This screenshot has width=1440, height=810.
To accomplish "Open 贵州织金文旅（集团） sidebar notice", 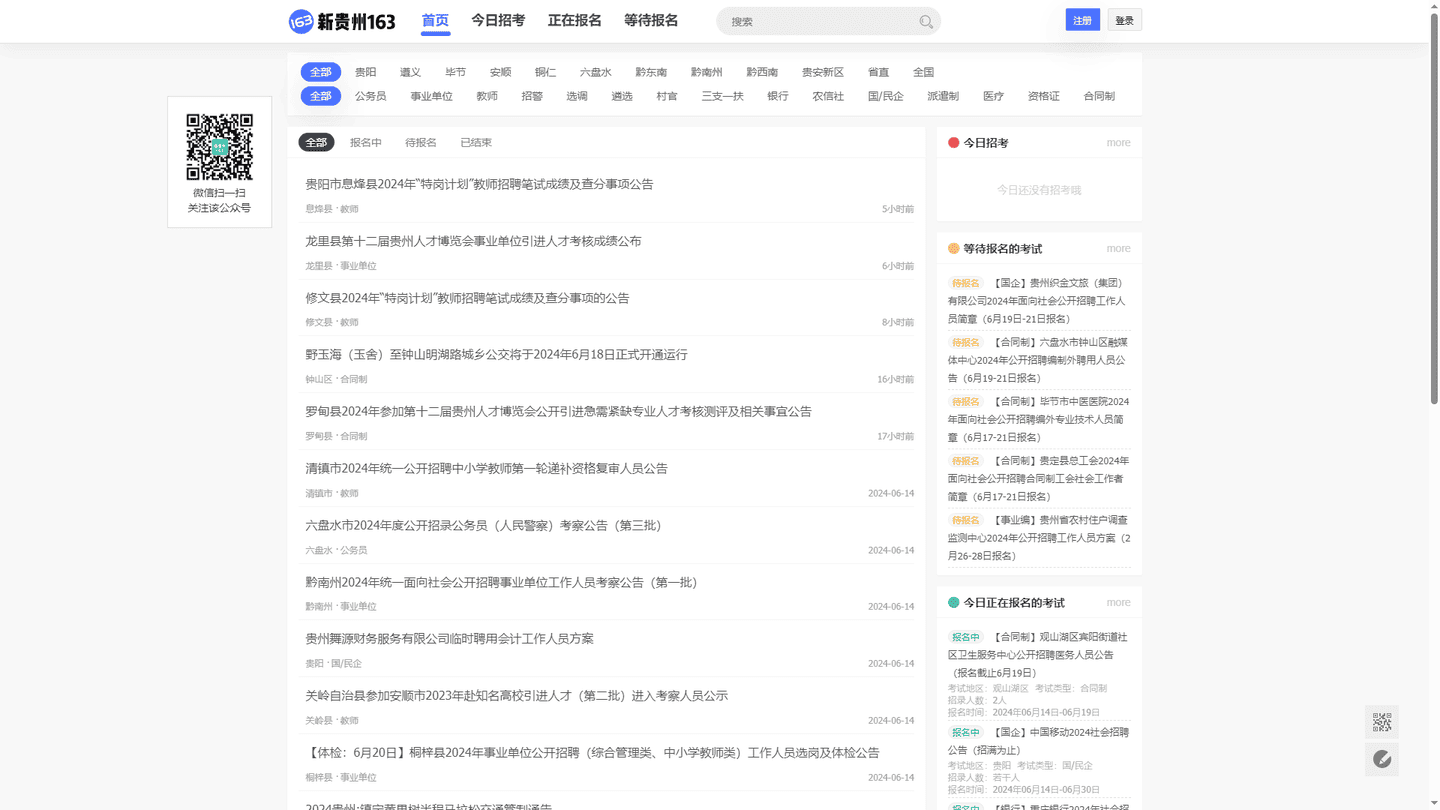I will coord(1039,301).
